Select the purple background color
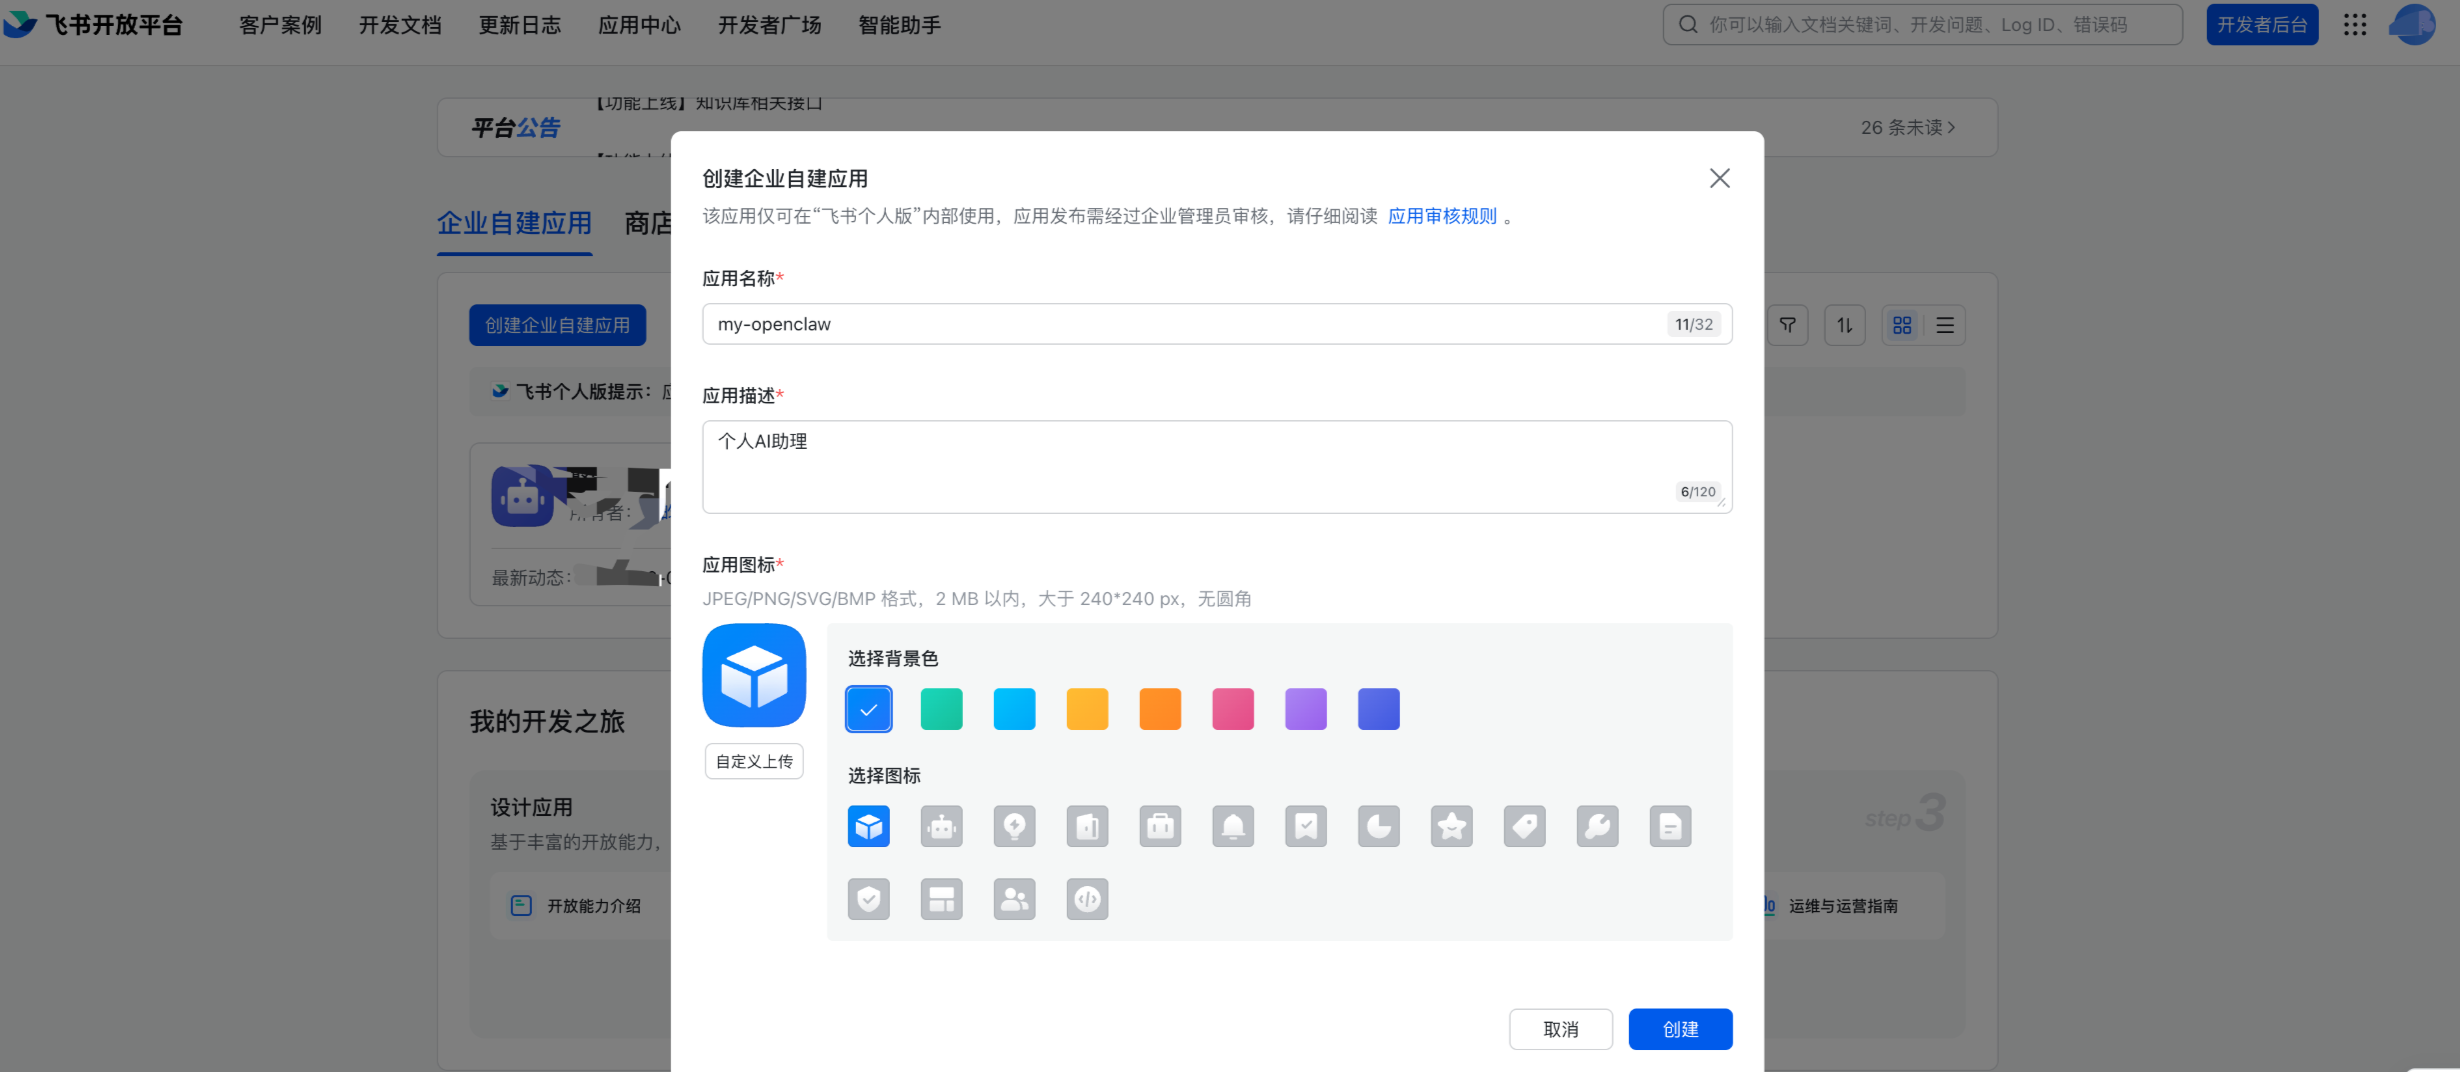This screenshot has width=2460, height=1072. click(x=1306, y=709)
